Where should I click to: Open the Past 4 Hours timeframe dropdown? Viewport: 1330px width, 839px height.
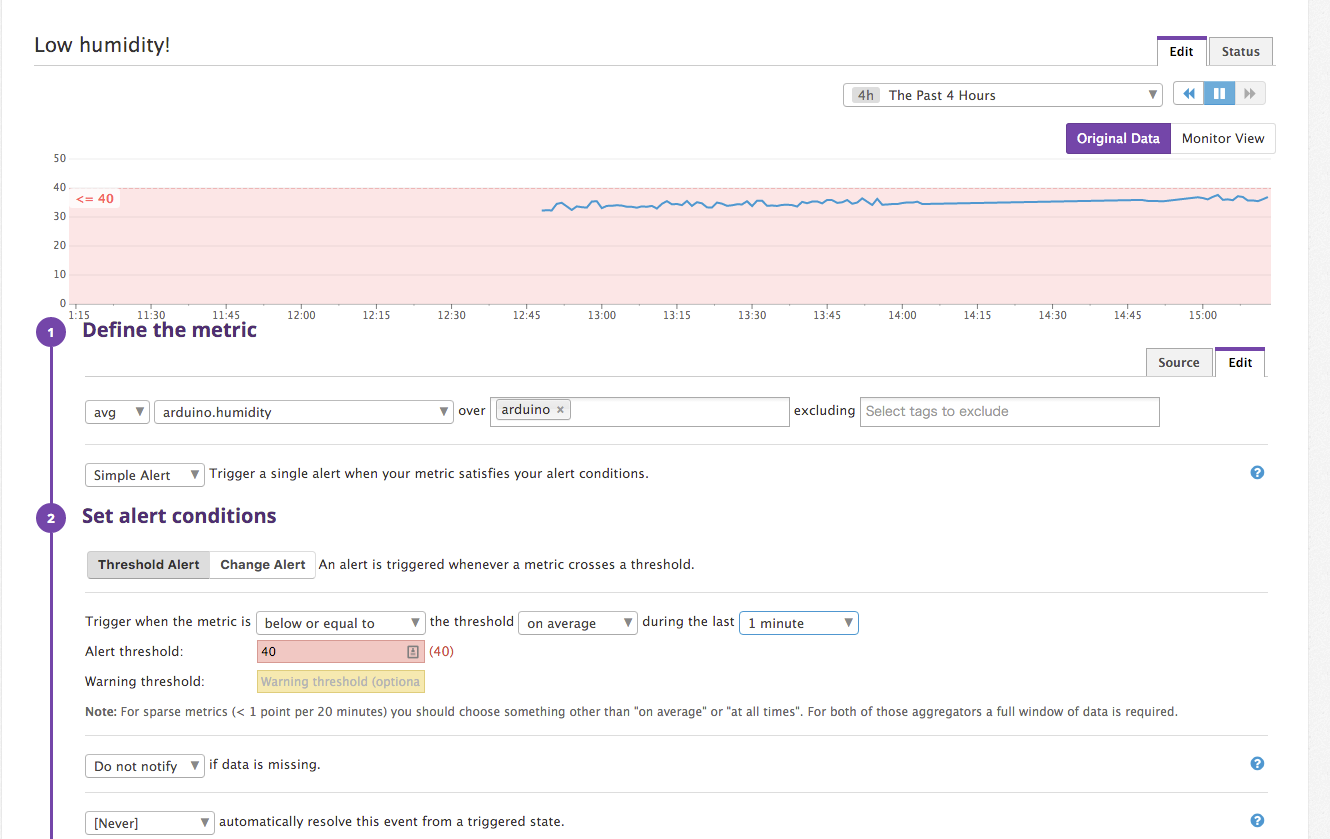[x=1002, y=95]
